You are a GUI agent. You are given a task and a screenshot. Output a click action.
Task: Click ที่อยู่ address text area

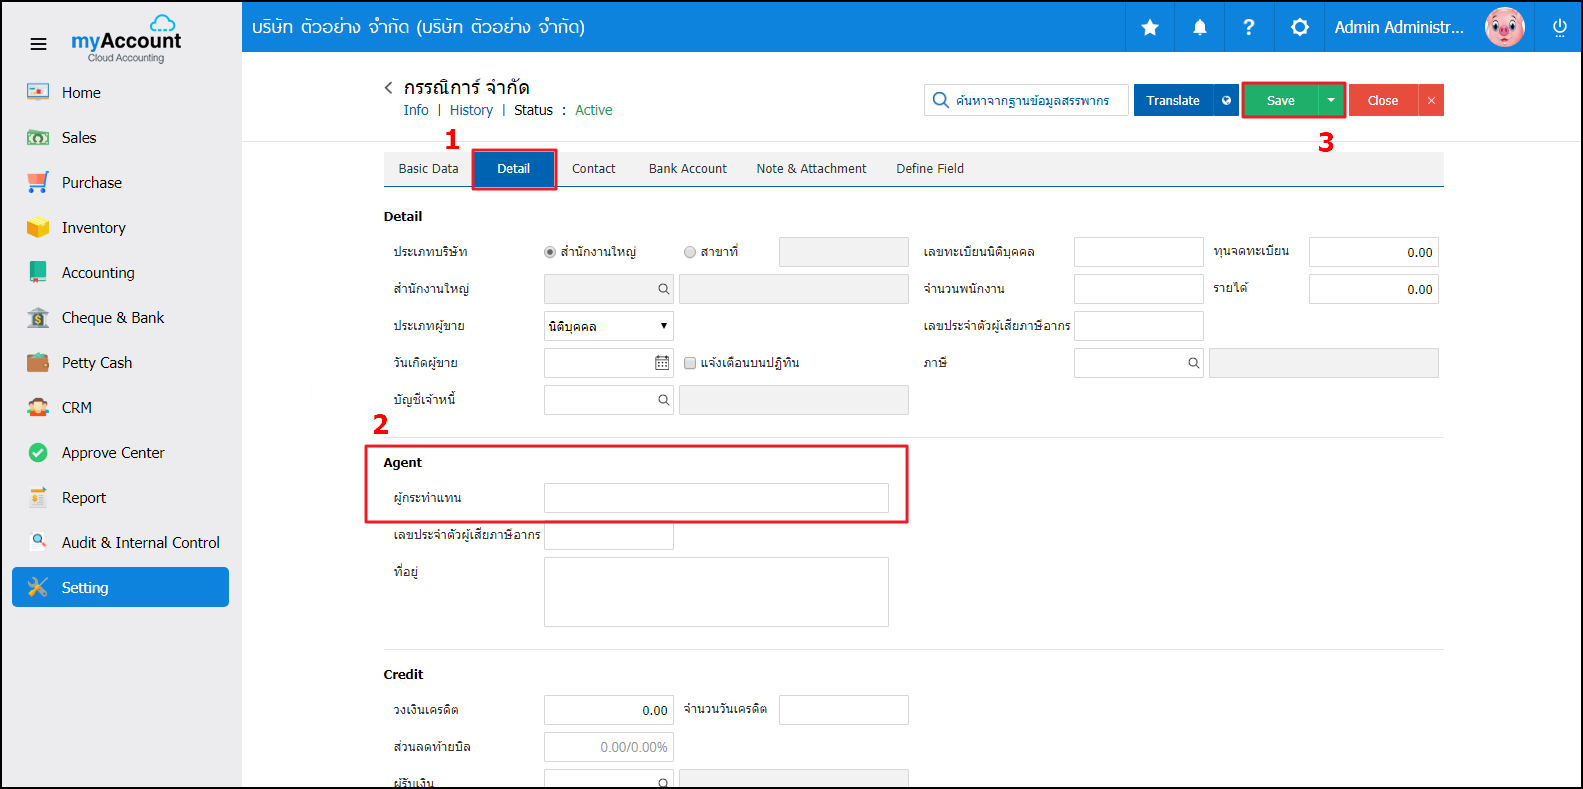tap(716, 592)
